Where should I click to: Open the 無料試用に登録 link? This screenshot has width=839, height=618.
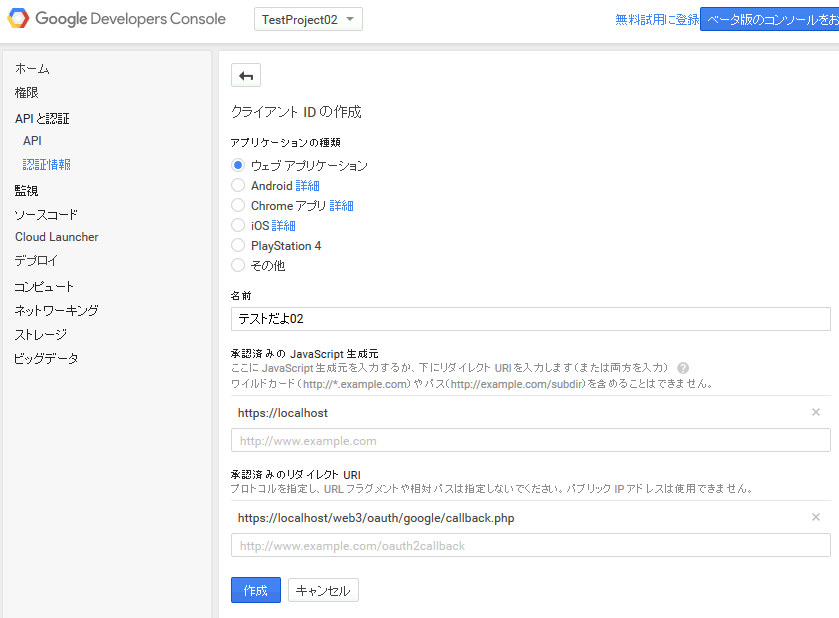pyautogui.click(x=657, y=20)
